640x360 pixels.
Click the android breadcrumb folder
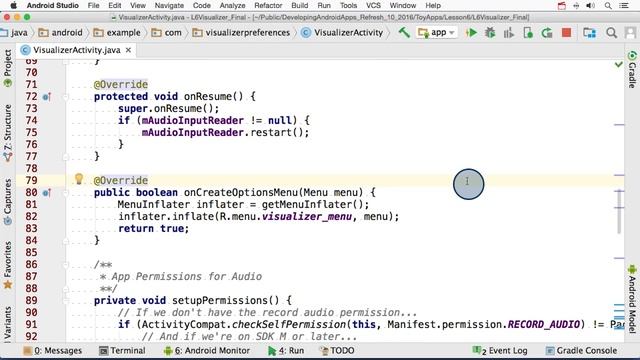click(60, 33)
